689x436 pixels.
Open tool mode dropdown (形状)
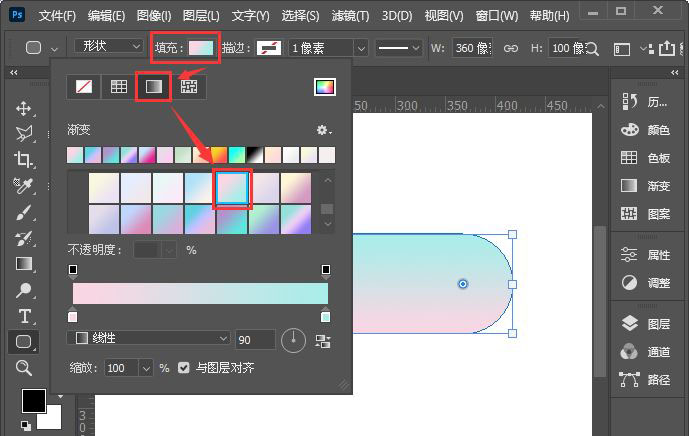pyautogui.click(x=109, y=46)
